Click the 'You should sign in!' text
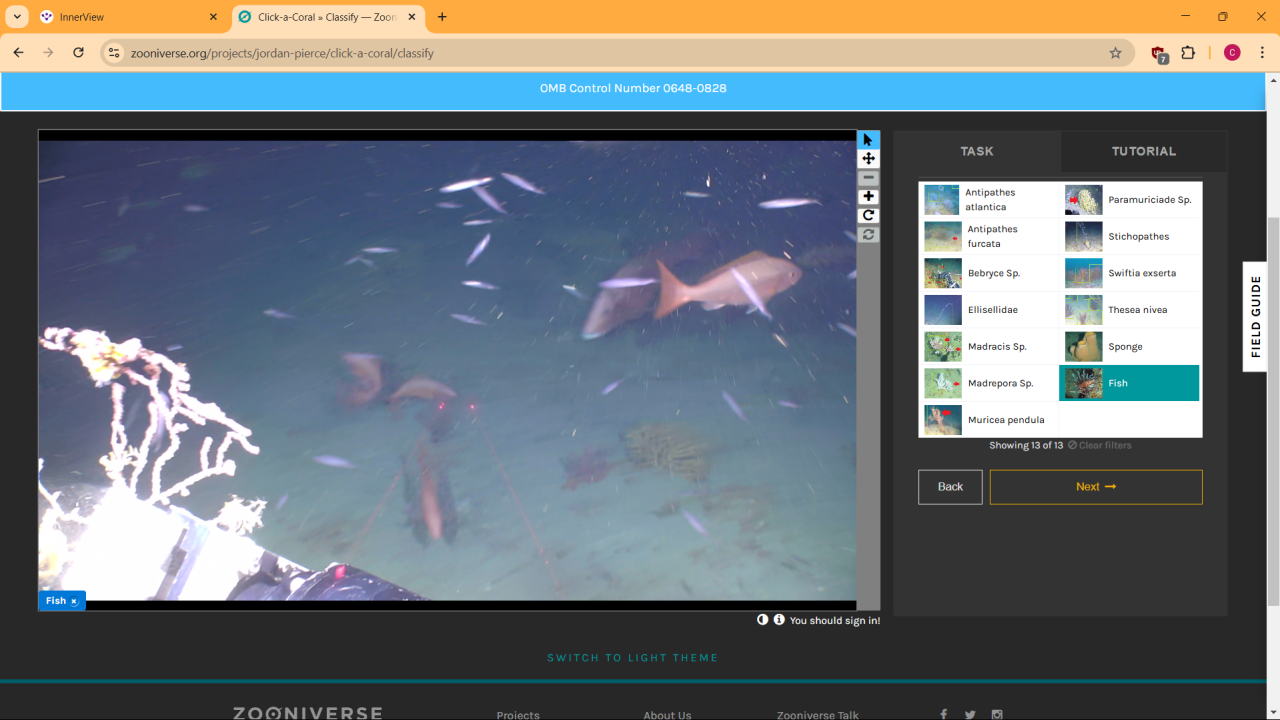 click(835, 621)
